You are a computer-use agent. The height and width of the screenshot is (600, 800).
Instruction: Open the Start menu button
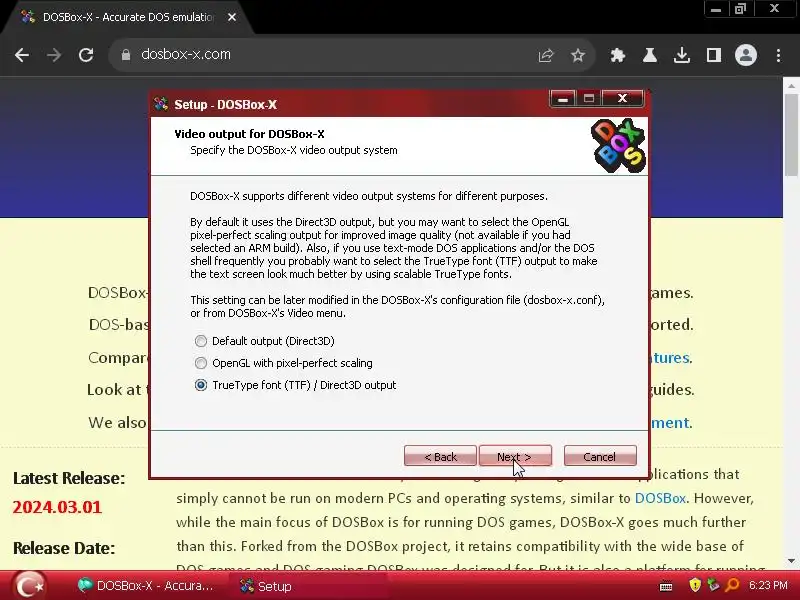pos(29,586)
